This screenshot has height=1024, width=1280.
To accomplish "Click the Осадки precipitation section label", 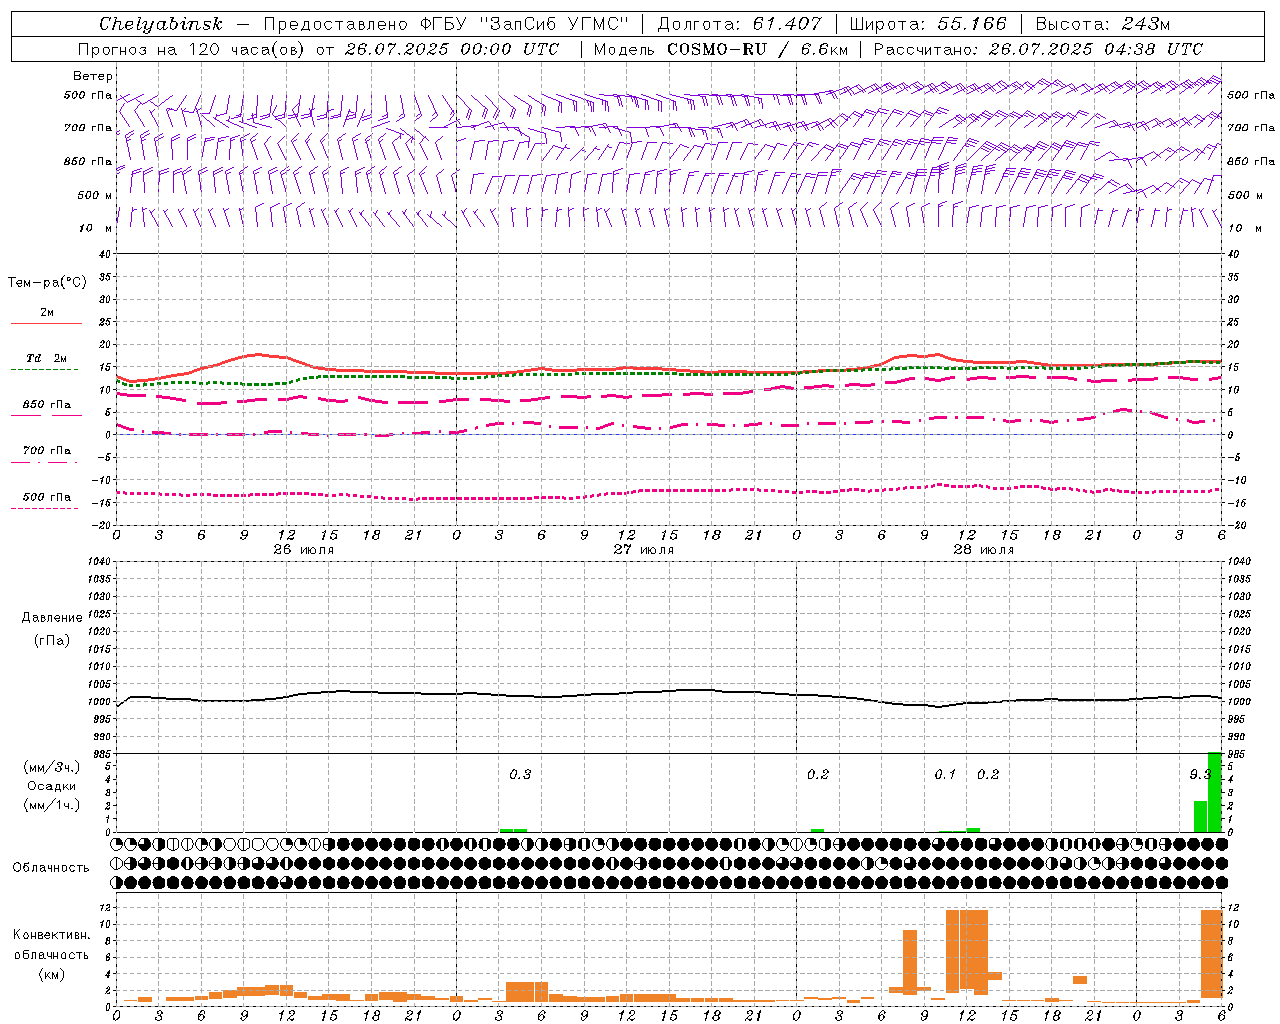I will point(52,786).
